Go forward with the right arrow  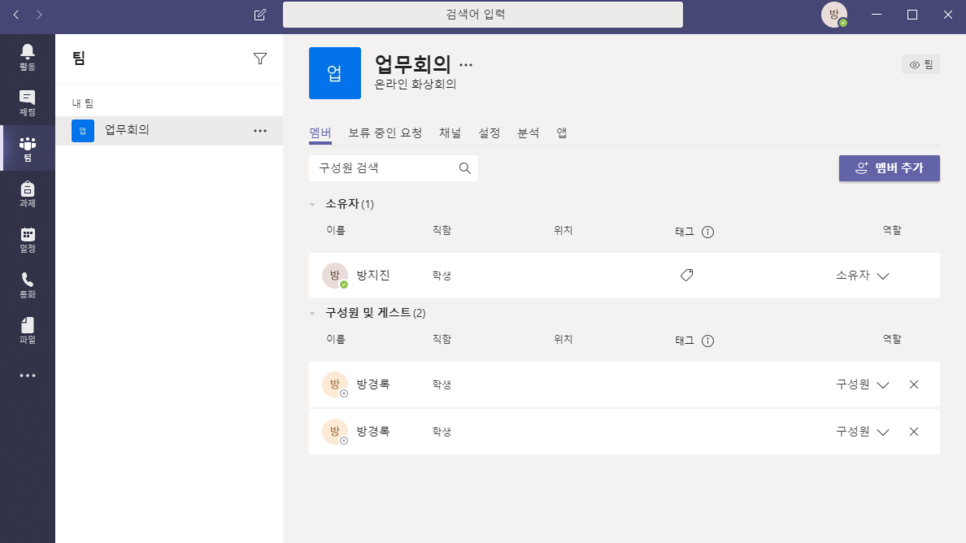(x=39, y=14)
